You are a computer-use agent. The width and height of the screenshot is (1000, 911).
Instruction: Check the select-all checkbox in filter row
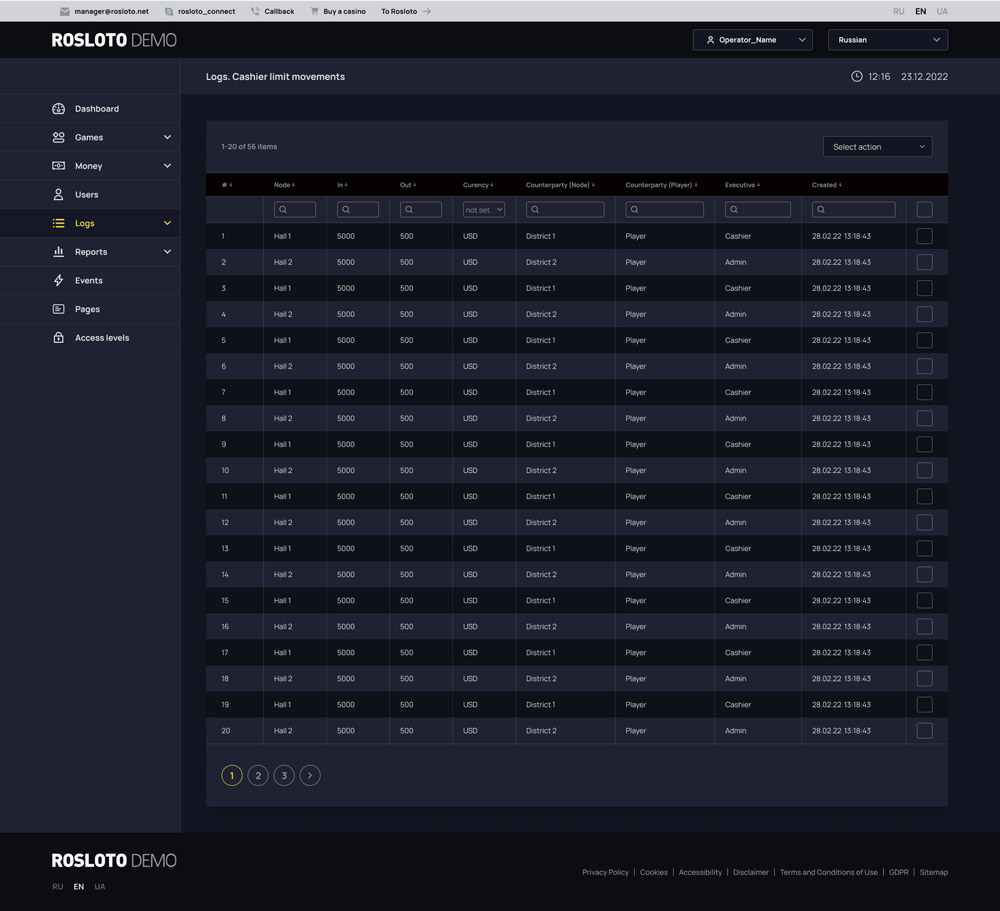[924, 210]
